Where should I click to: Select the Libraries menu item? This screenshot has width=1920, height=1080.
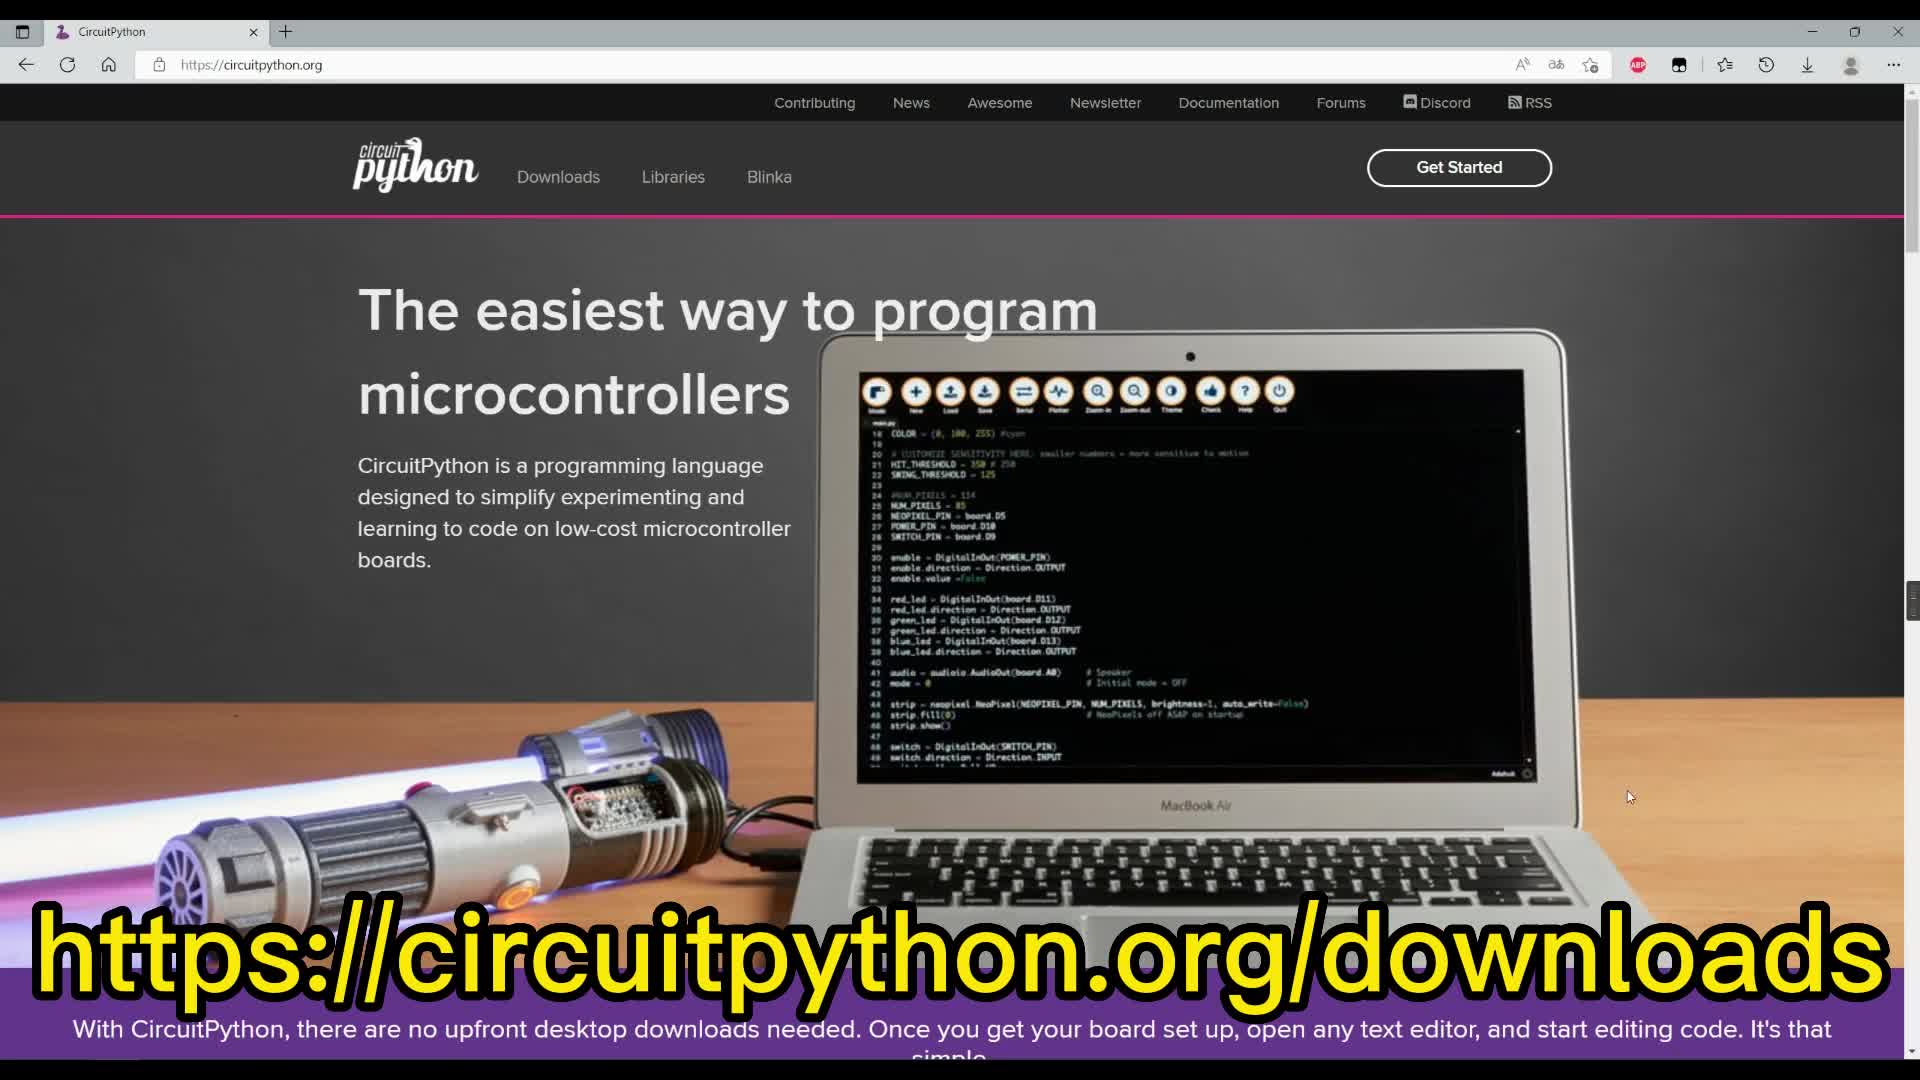click(x=673, y=177)
